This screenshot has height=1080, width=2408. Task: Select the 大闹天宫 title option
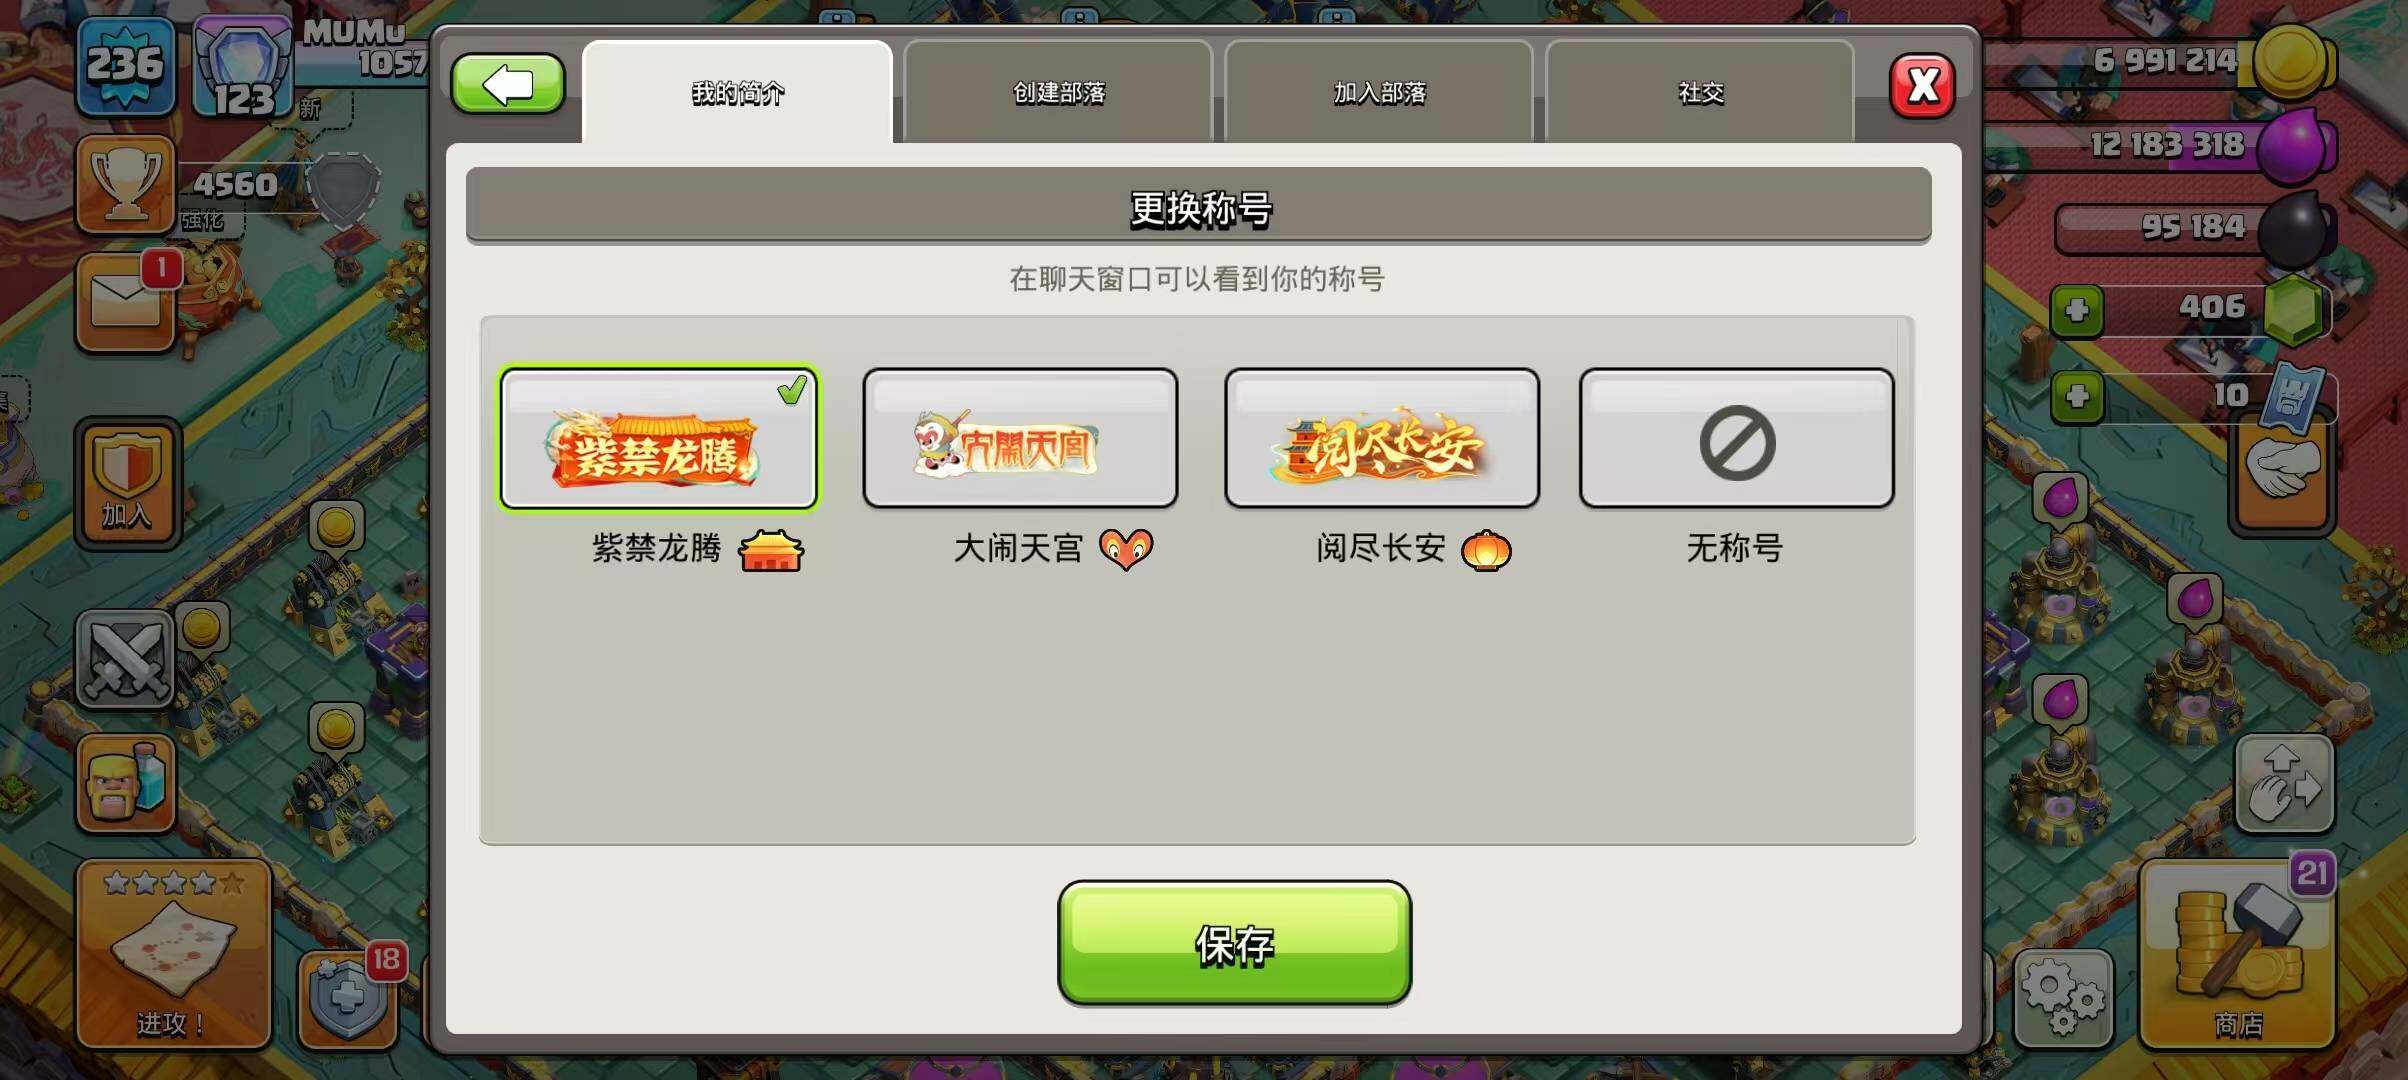pyautogui.click(x=1020, y=438)
